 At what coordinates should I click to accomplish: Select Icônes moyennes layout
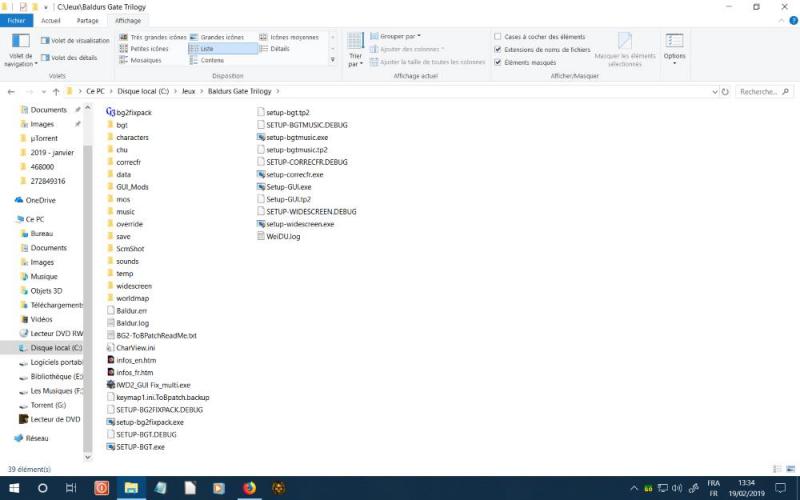[289, 37]
